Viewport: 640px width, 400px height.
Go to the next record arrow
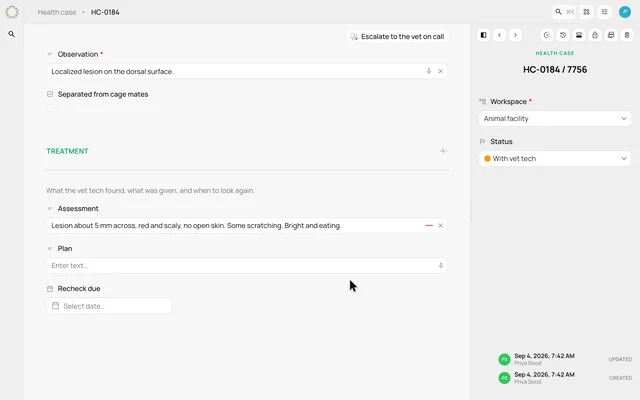point(515,35)
